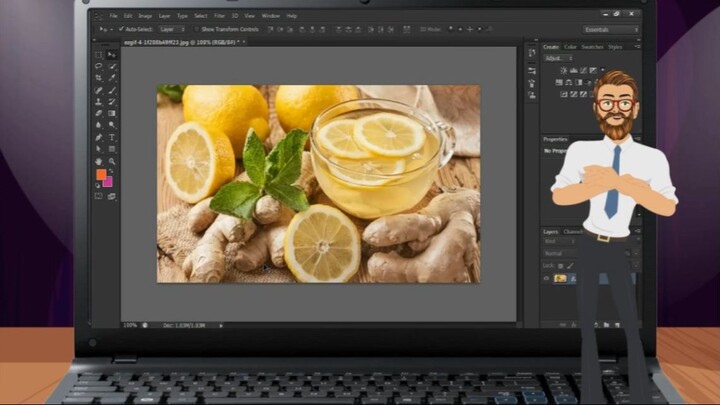720x405 pixels.
Task: Select the Dodge tool
Action: point(112,125)
